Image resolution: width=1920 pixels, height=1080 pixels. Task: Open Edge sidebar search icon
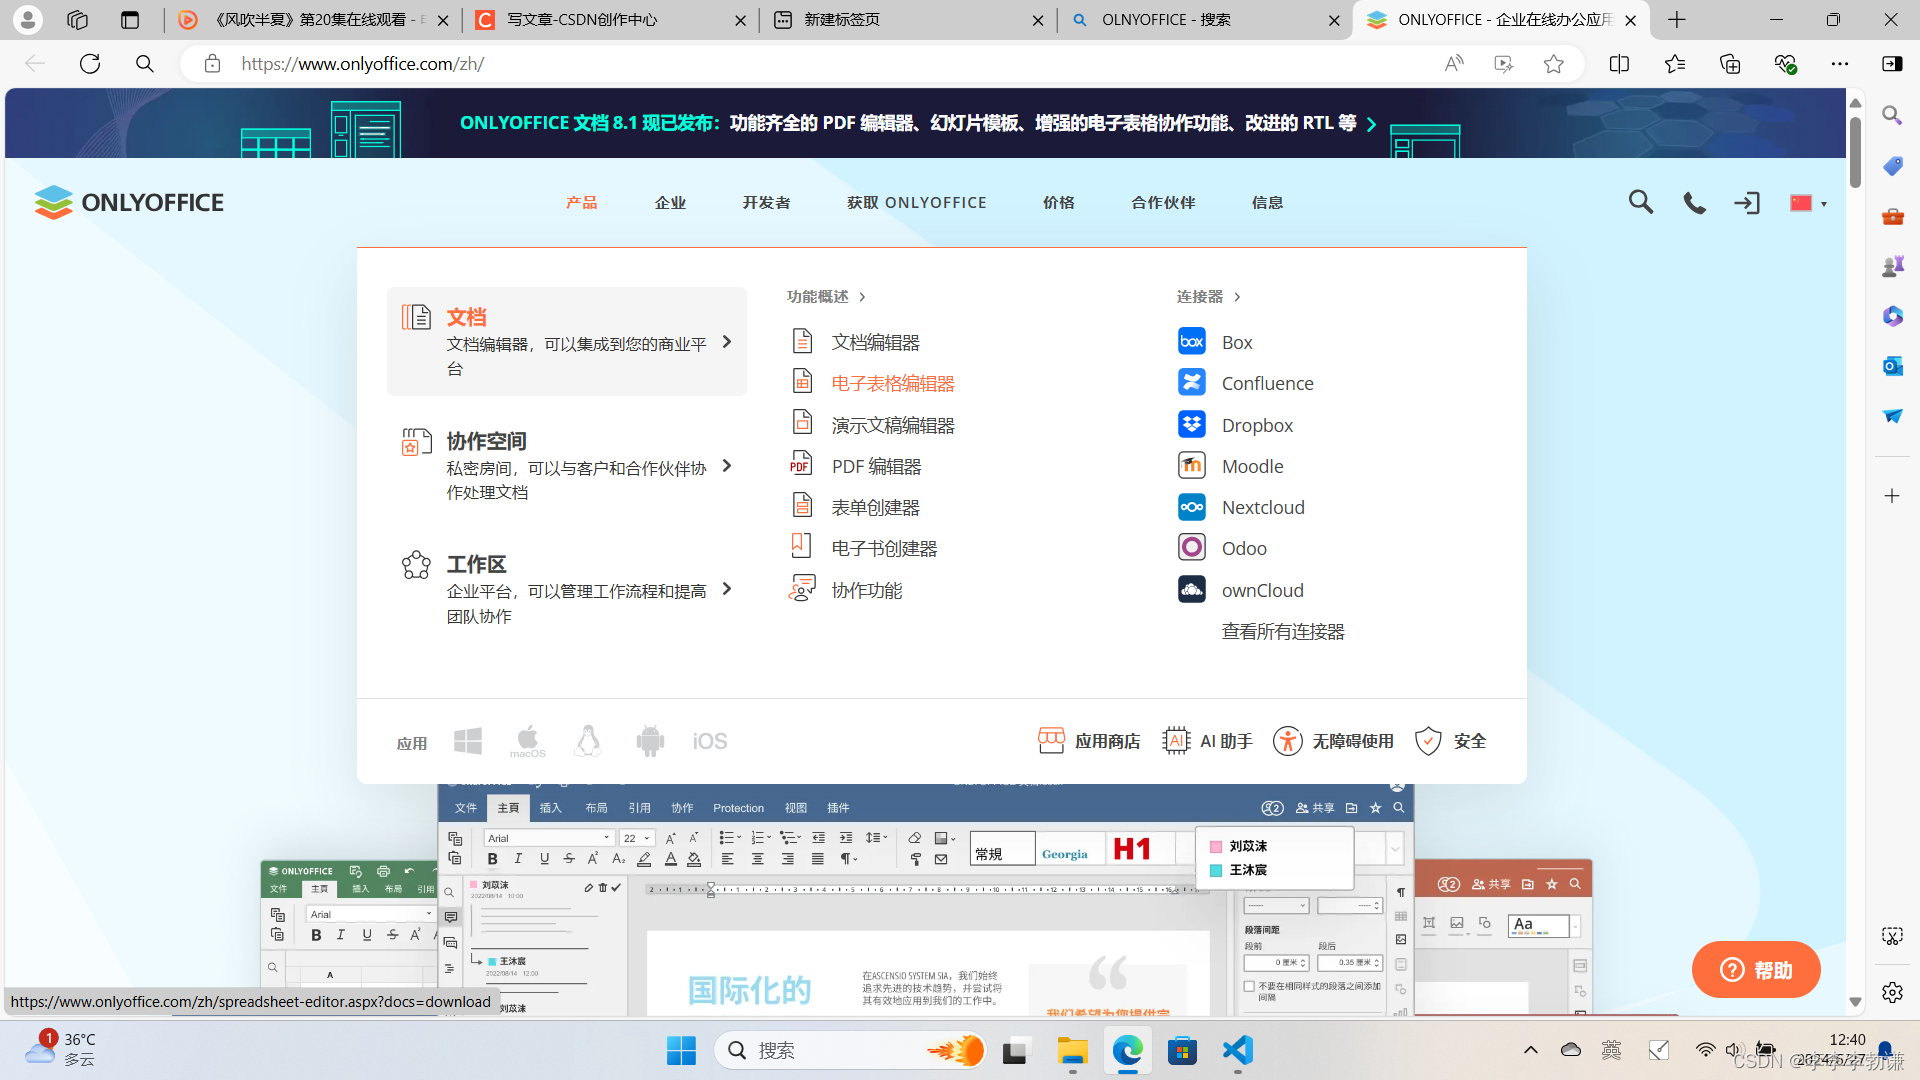click(x=1892, y=115)
